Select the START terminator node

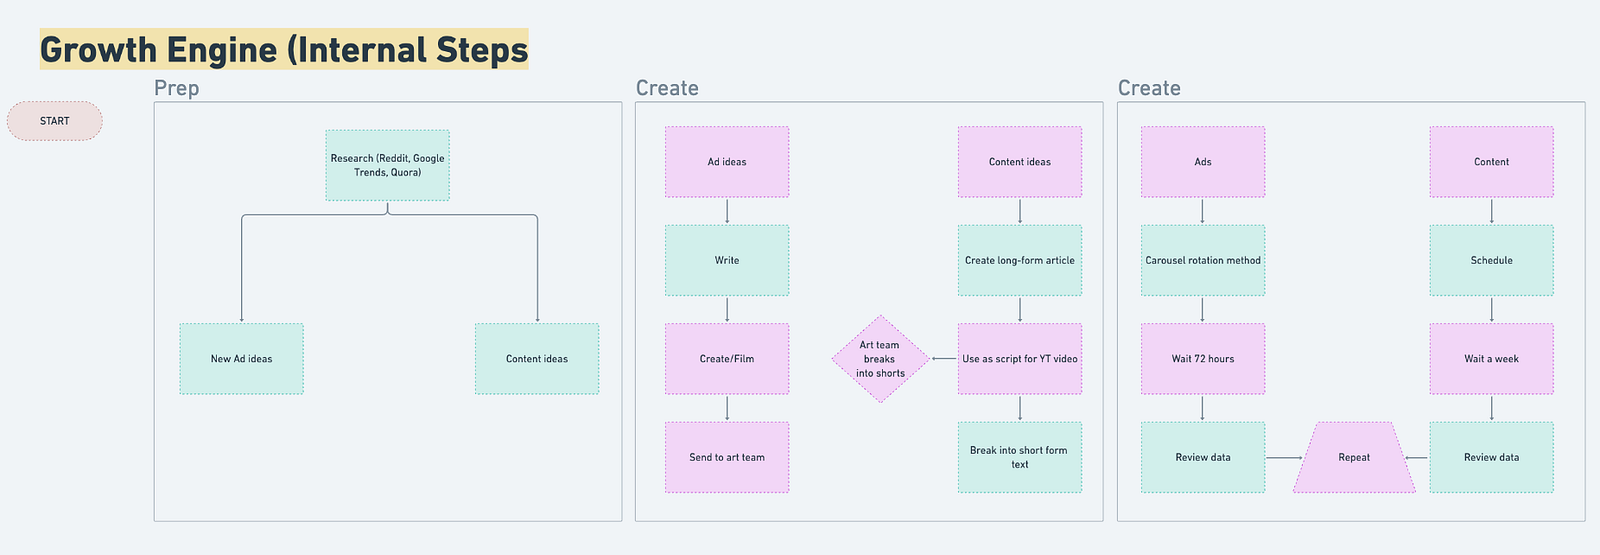coord(55,121)
